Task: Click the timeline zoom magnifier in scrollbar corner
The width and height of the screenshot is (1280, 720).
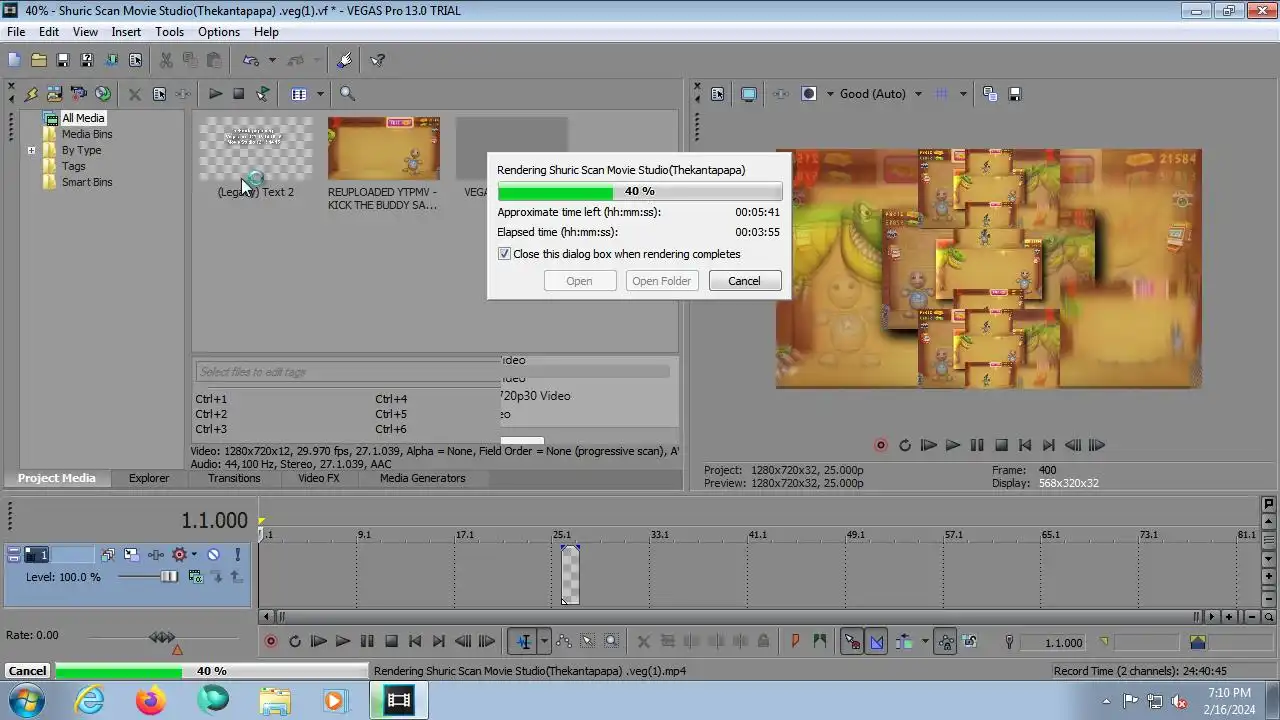Action: pyautogui.click(x=1269, y=617)
